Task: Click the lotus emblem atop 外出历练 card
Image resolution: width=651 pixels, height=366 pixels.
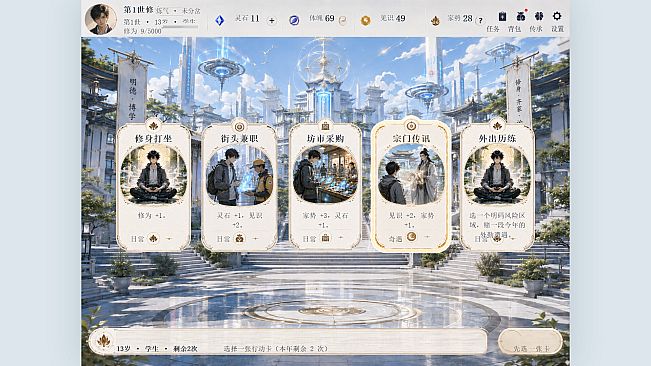Action: [x=497, y=125]
